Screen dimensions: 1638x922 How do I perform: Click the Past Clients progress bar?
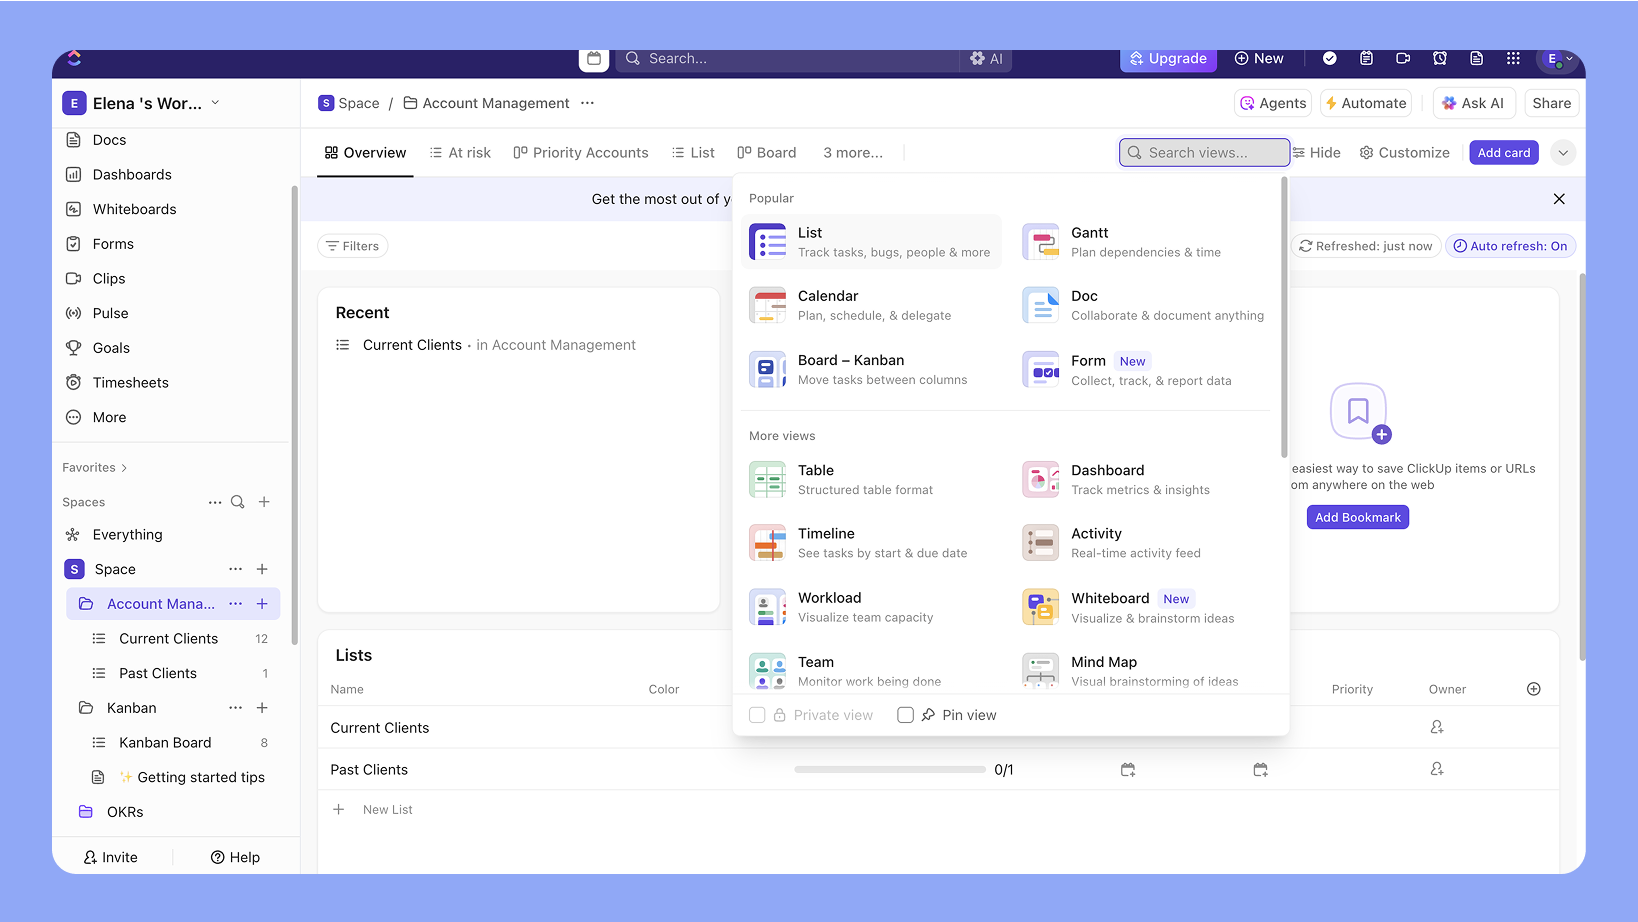coord(890,770)
